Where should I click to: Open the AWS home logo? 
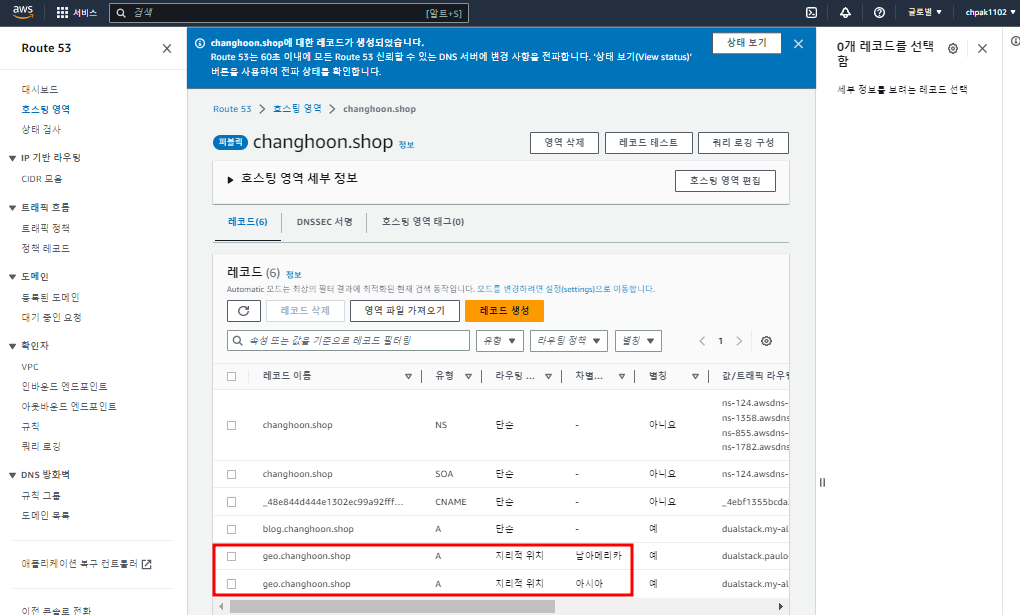pos(23,12)
